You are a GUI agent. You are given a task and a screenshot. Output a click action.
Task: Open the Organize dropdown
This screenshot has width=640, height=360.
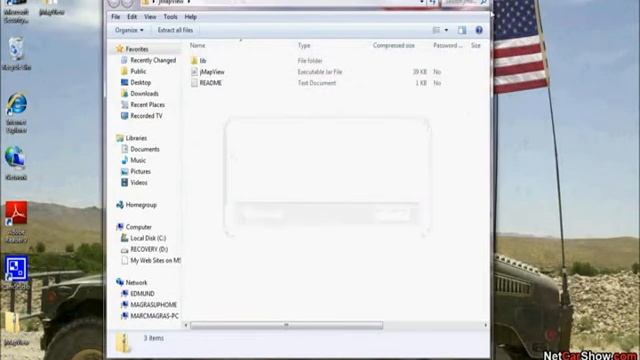[129, 30]
